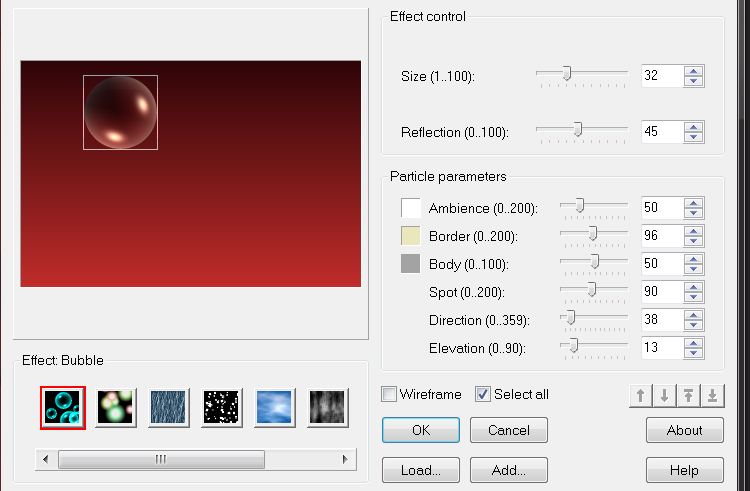Select the blue sky cloud effect thumbnail
The width and height of the screenshot is (750, 491).
click(x=274, y=408)
